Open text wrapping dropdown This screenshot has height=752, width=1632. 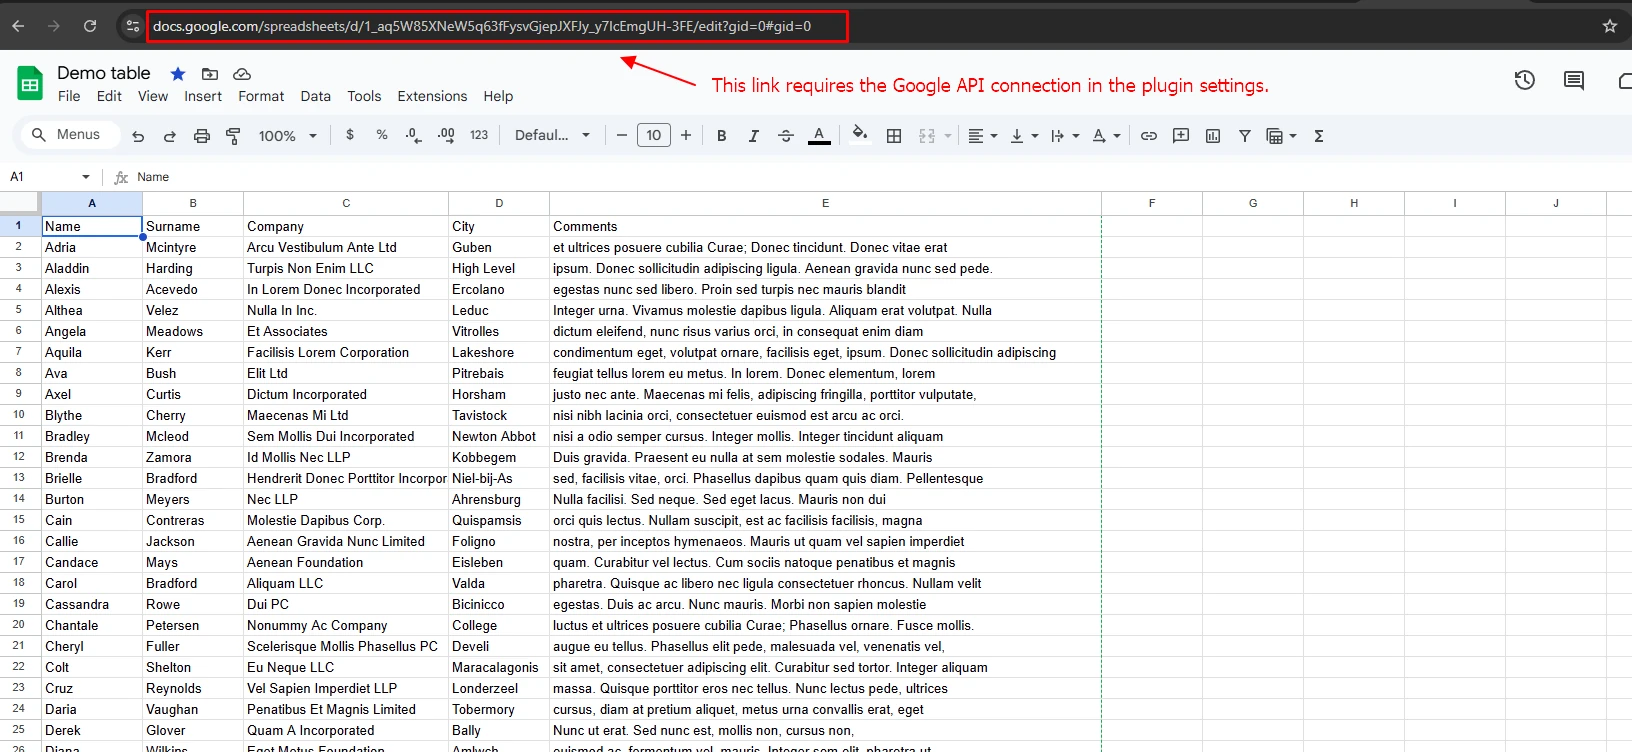click(x=1065, y=136)
